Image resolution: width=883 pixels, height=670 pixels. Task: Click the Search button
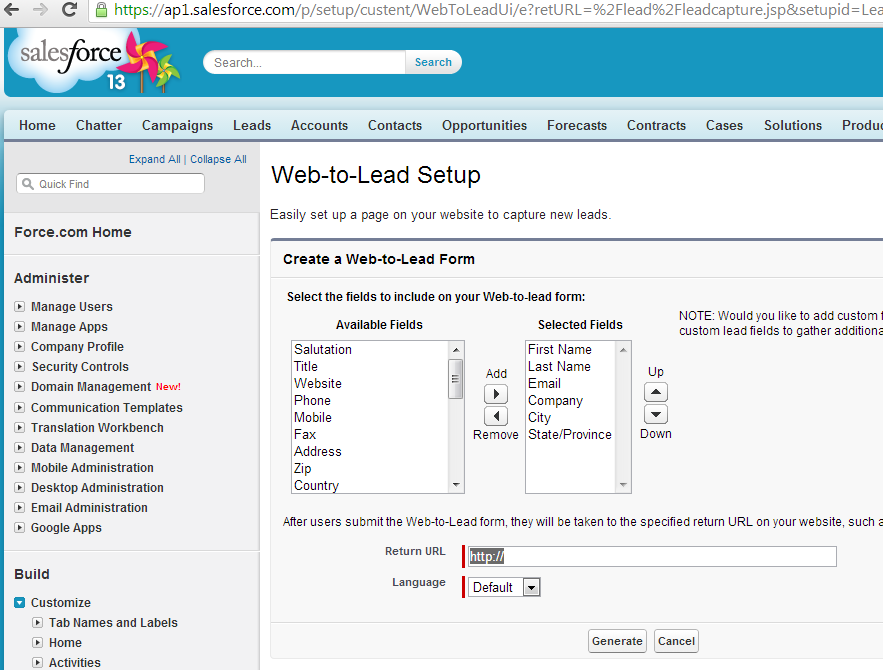click(433, 62)
